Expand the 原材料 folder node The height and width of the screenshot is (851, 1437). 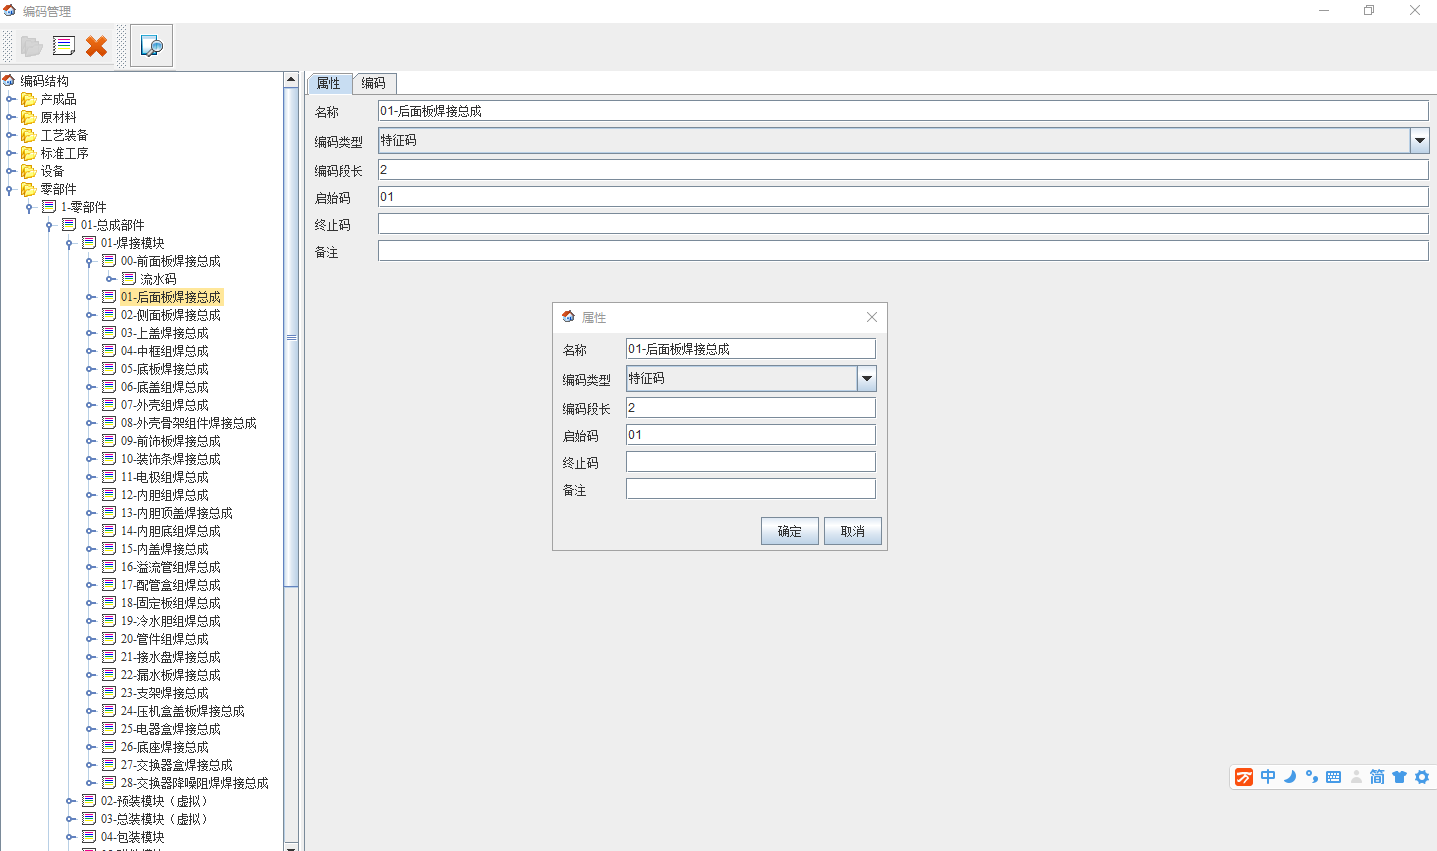[x=10, y=117]
